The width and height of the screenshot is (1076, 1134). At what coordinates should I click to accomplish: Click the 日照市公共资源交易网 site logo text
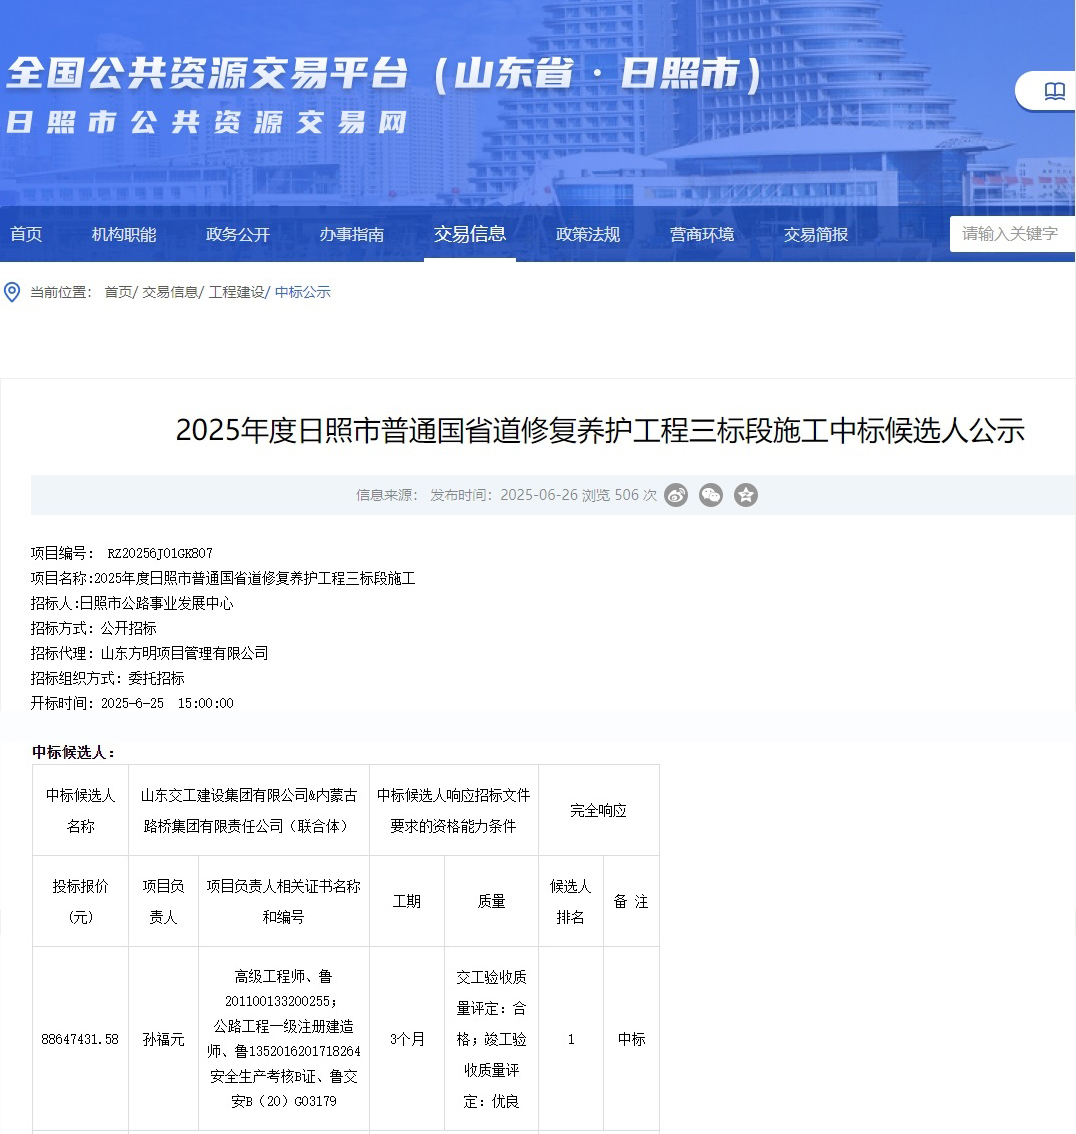click(x=207, y=122)
